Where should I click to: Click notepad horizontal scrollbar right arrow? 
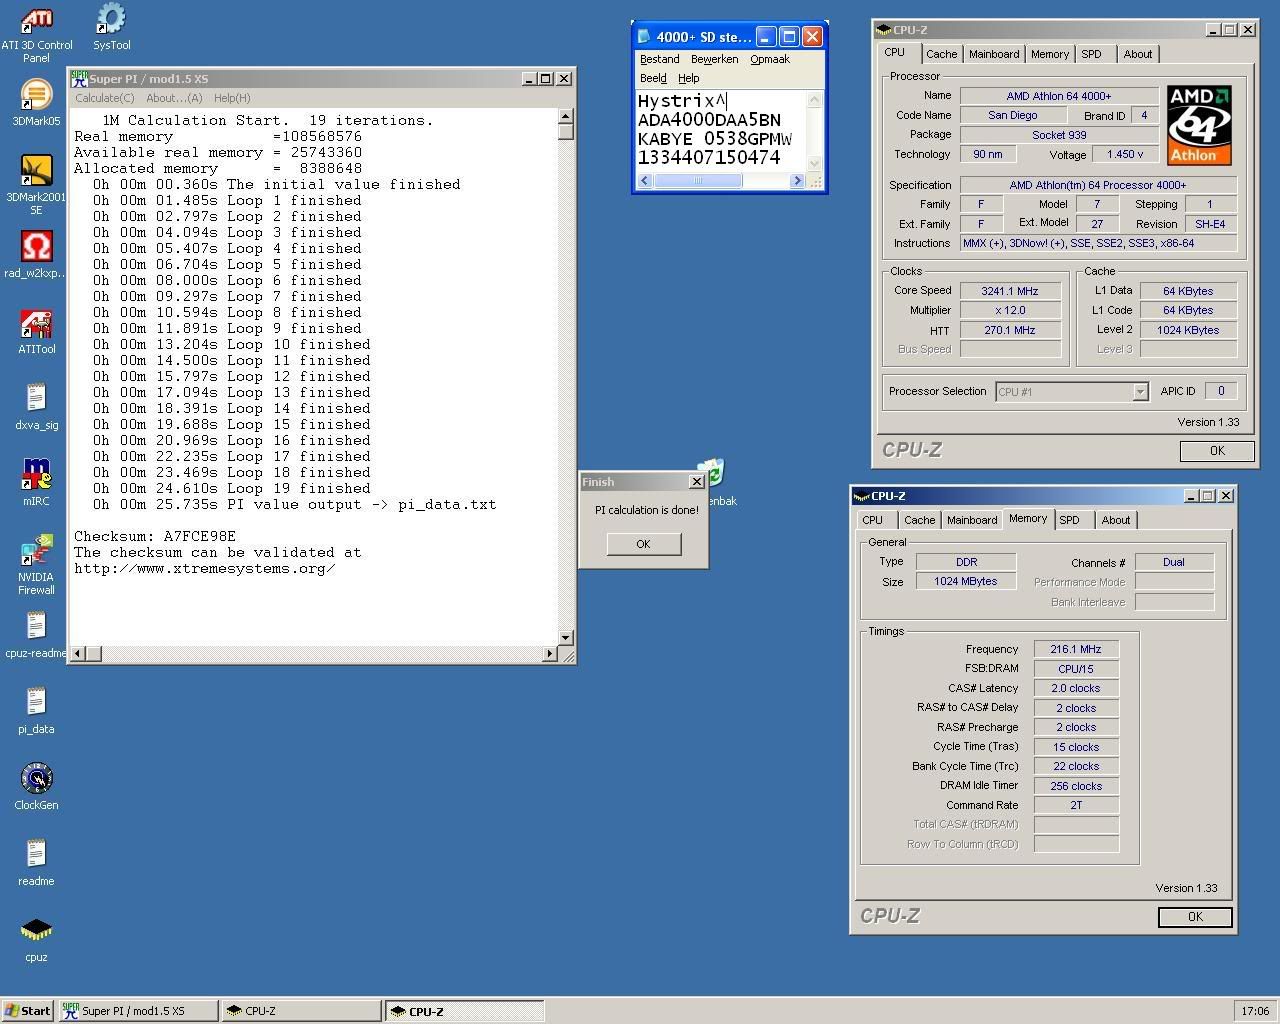point(797,181)
